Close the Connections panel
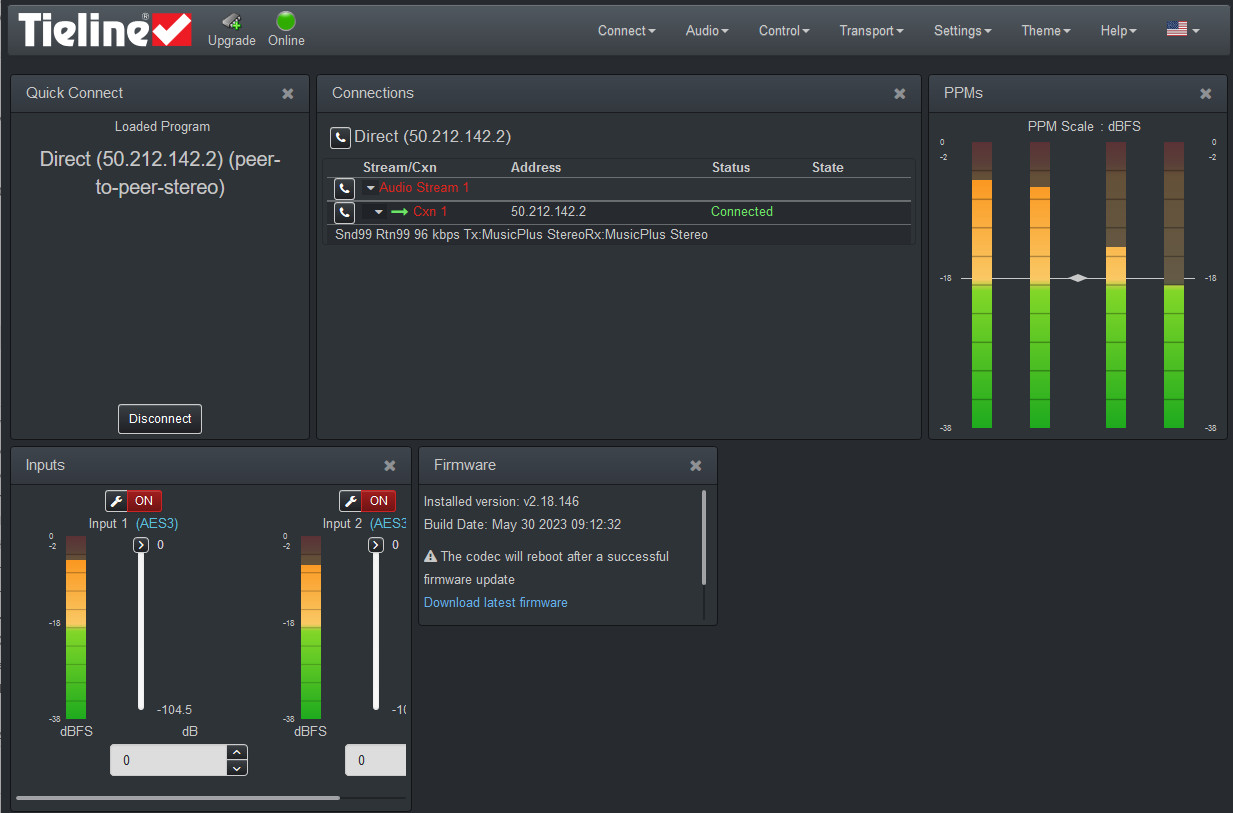Image resolution: width=1233 pixels, height=813 pixels. (900, 94)
